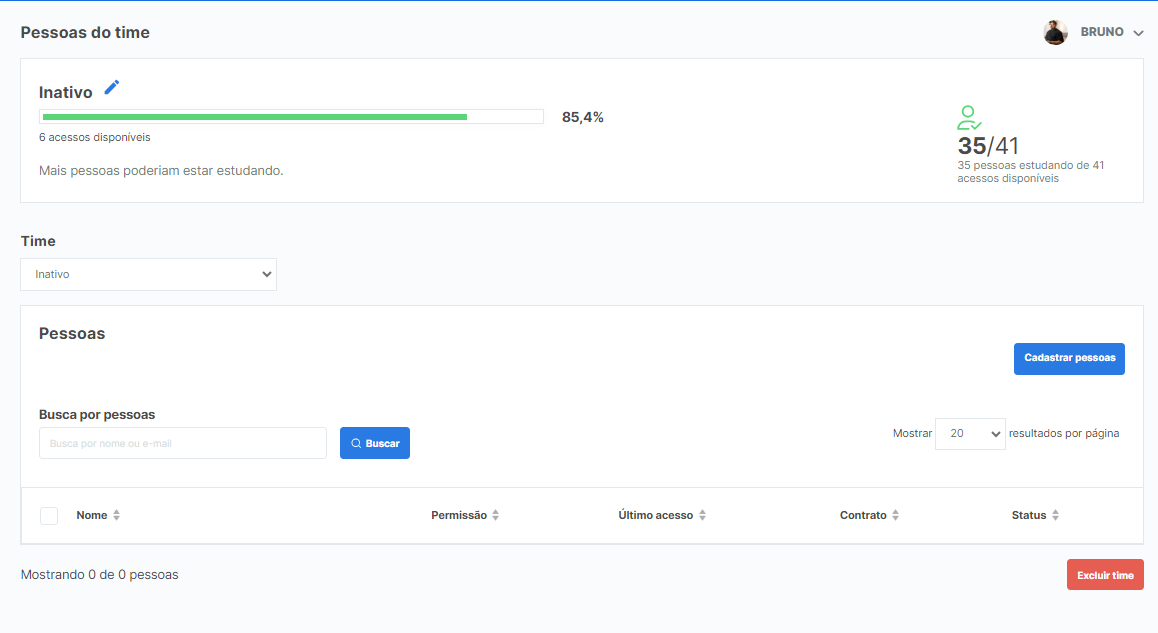1158x633 pixels.
Task: Click the sort arrows next to Status
Action: point(1055,515)
